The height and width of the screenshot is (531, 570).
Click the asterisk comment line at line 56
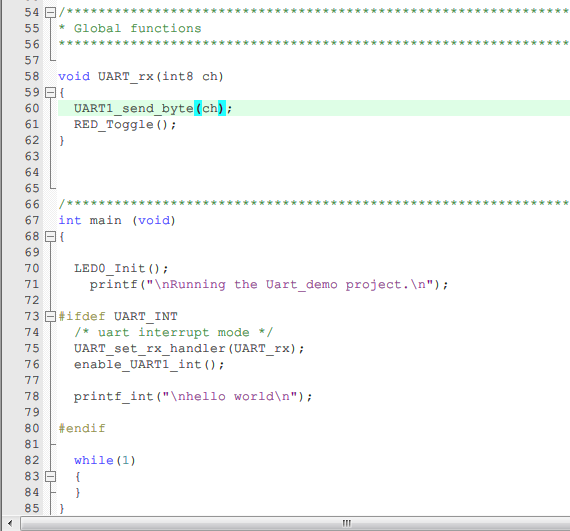tap(314, 44)
